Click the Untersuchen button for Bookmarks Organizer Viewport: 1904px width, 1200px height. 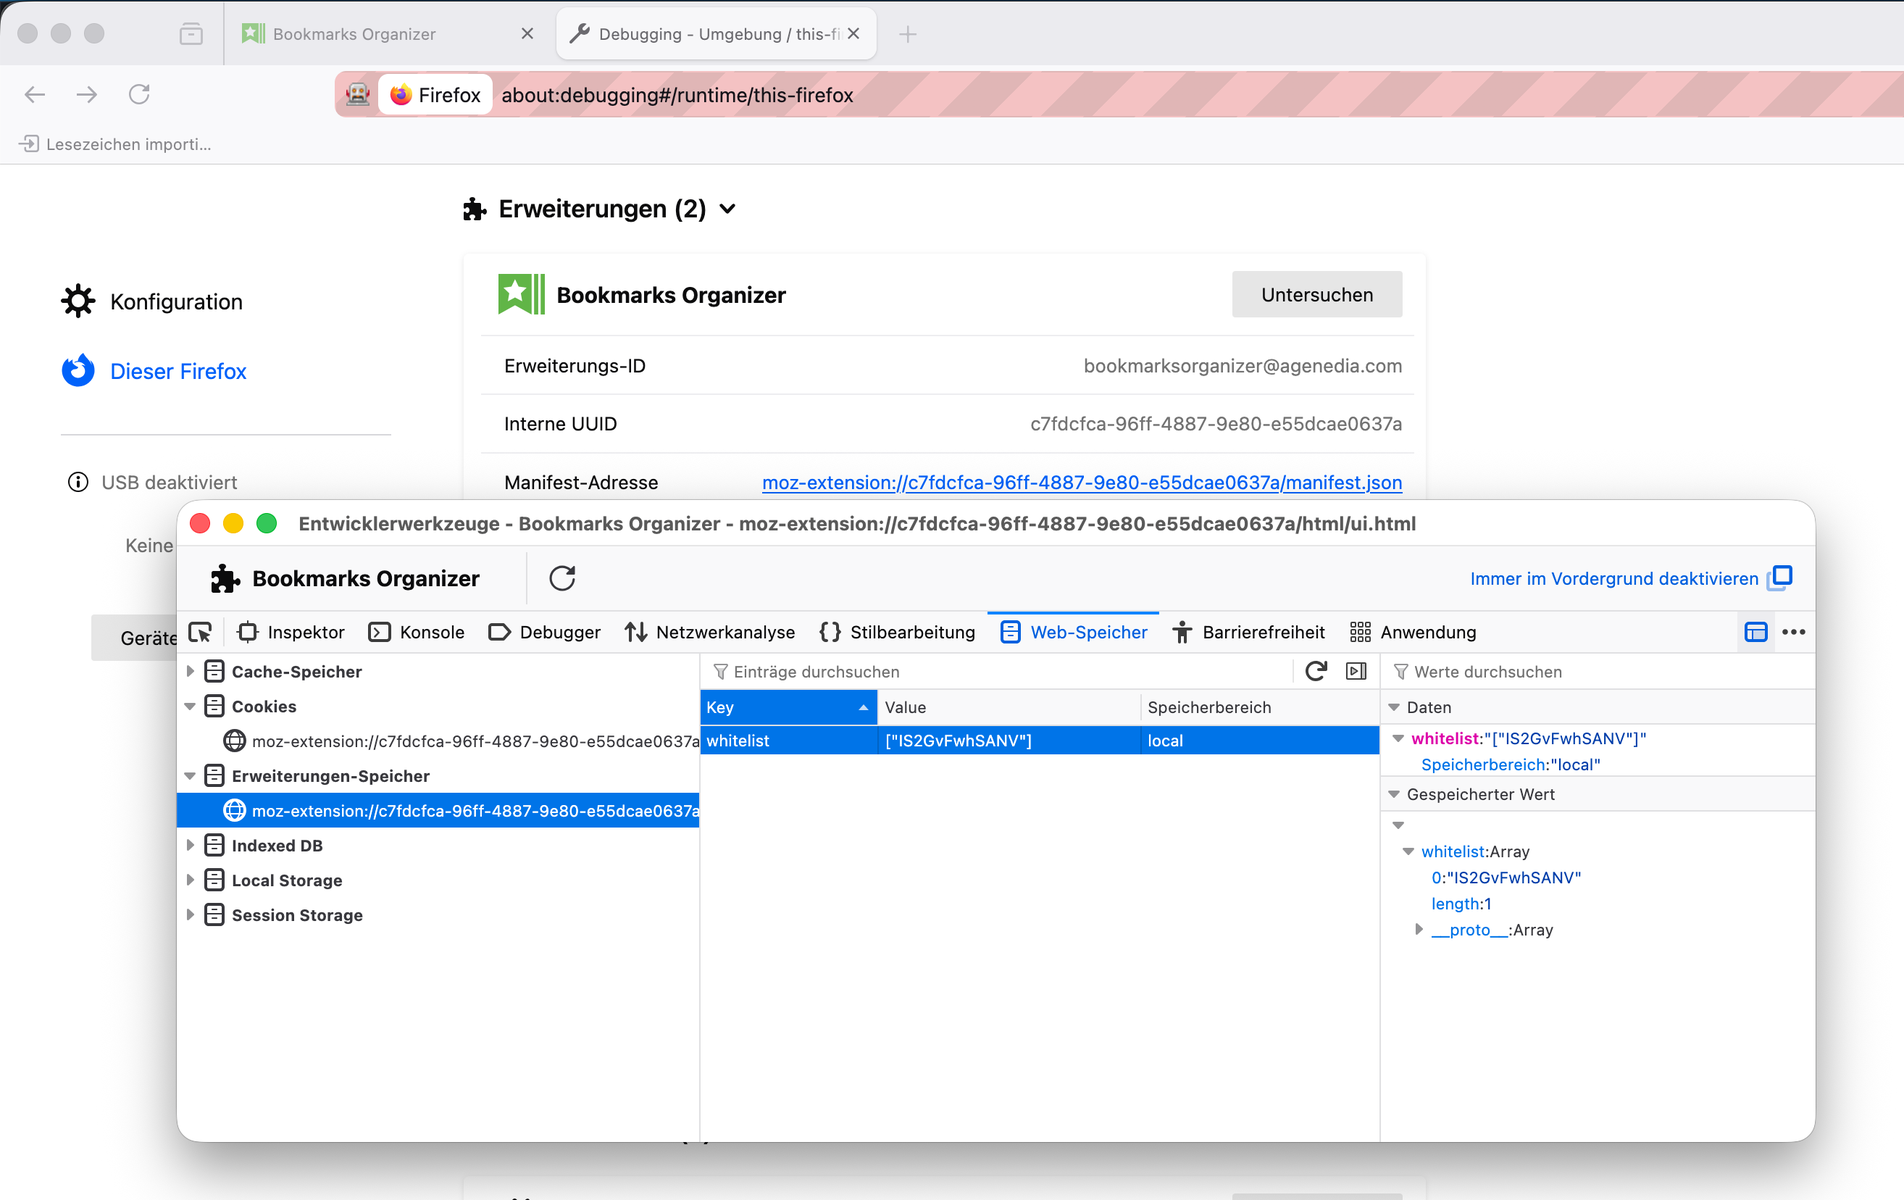[1316, 295]
